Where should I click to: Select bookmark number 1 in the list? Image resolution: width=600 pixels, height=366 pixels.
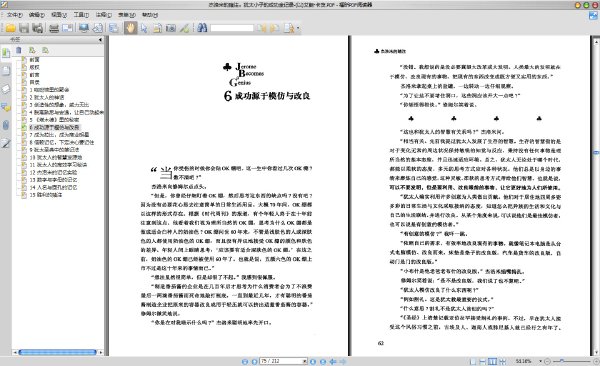(x=49, y=90)
